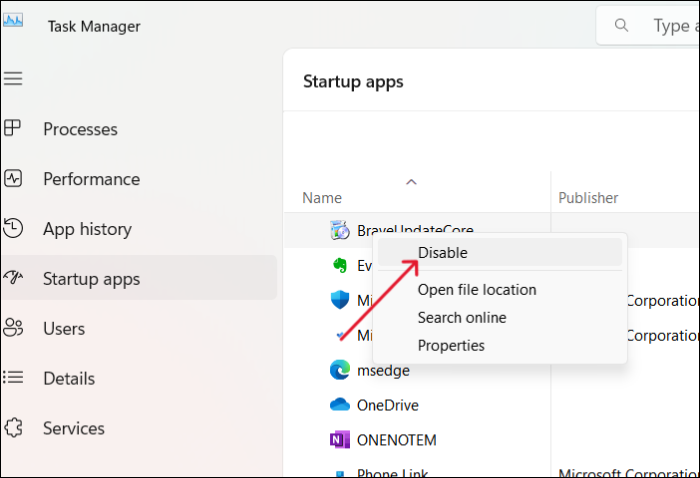Open the Performance graph icon
This screenshot has height=478, width=700.
(x=13, y=179)
